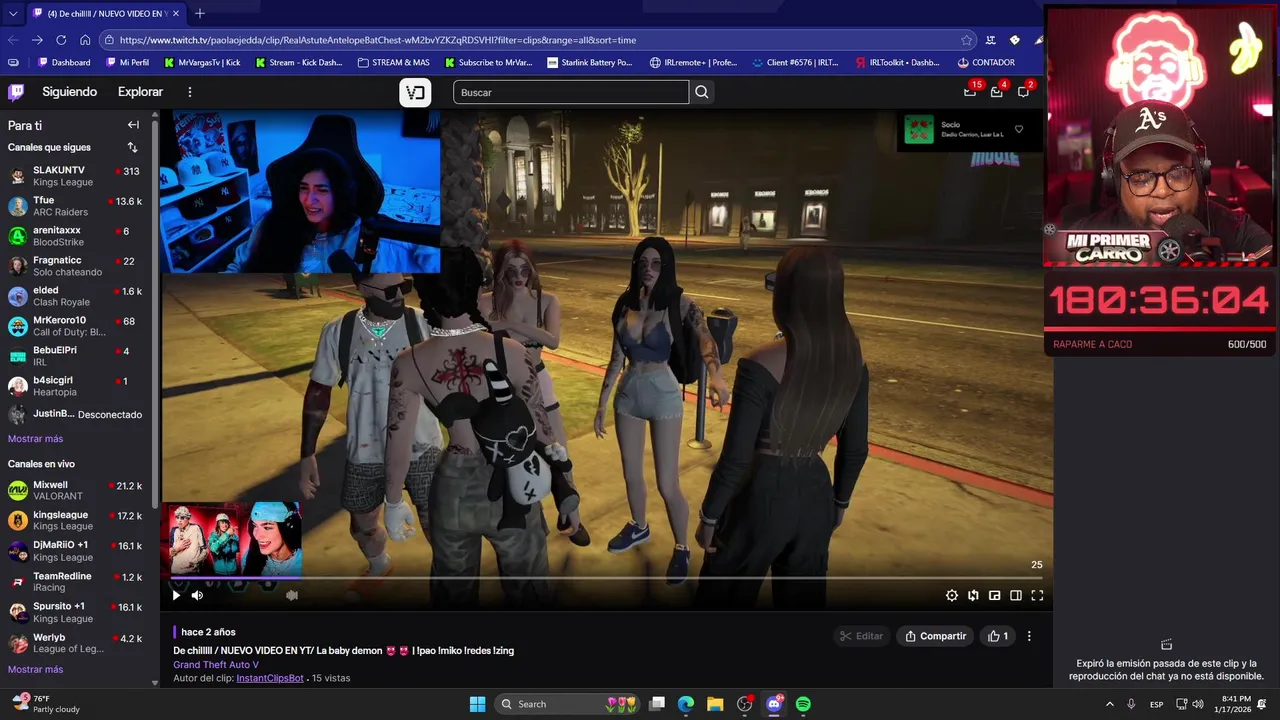The width and height of the screenshot is (1280, 720).
Task: Bookmark this page with star icon
Action: 966,40
